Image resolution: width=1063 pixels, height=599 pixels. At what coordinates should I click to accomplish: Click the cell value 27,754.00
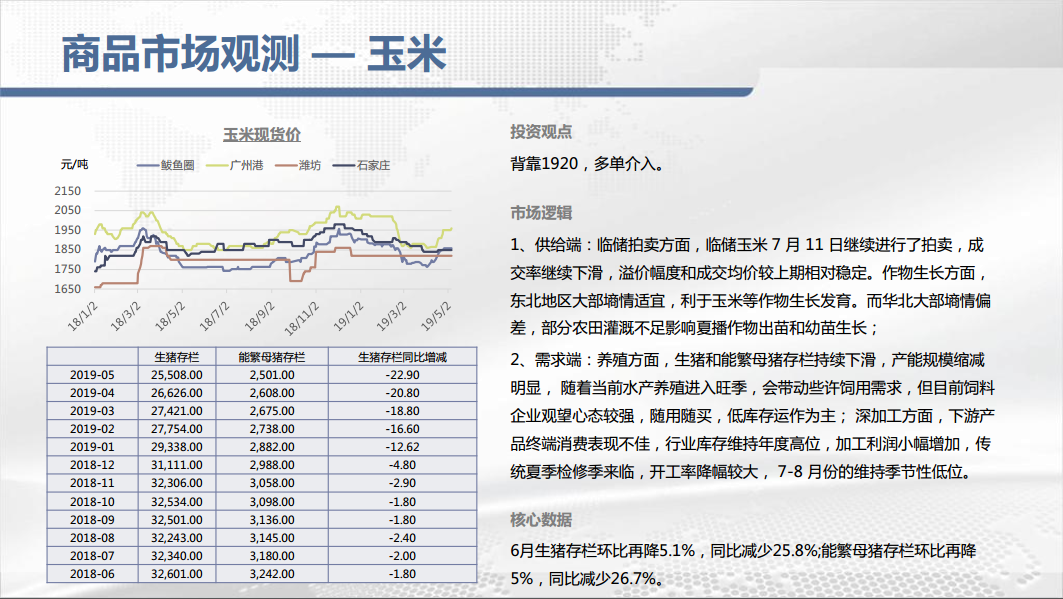(177, 429)
